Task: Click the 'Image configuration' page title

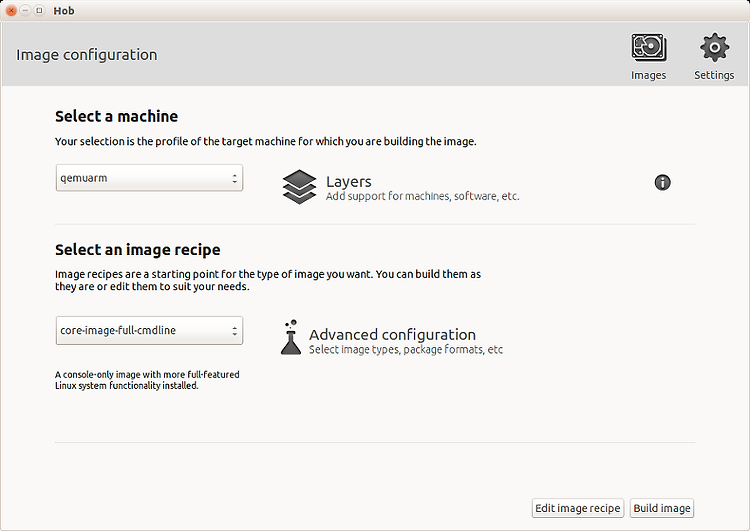Action: pyautogui.click(x=87, y=55)
